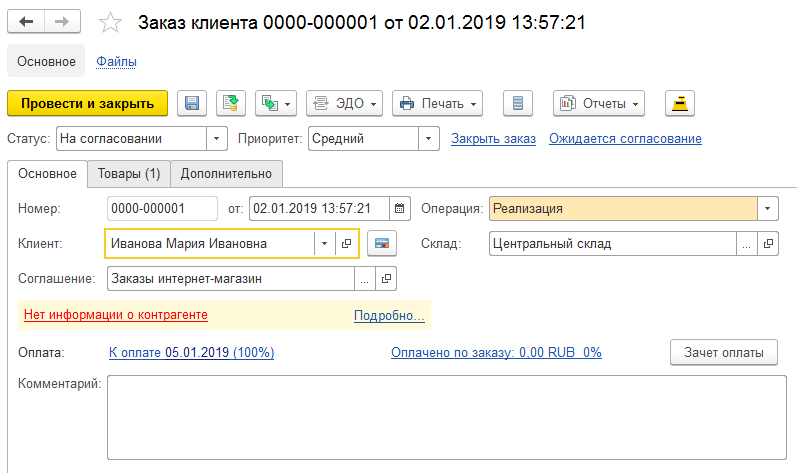797x473 pixels.
Task: Click the document list icon before Отчеты
Action: coord(517,103)
